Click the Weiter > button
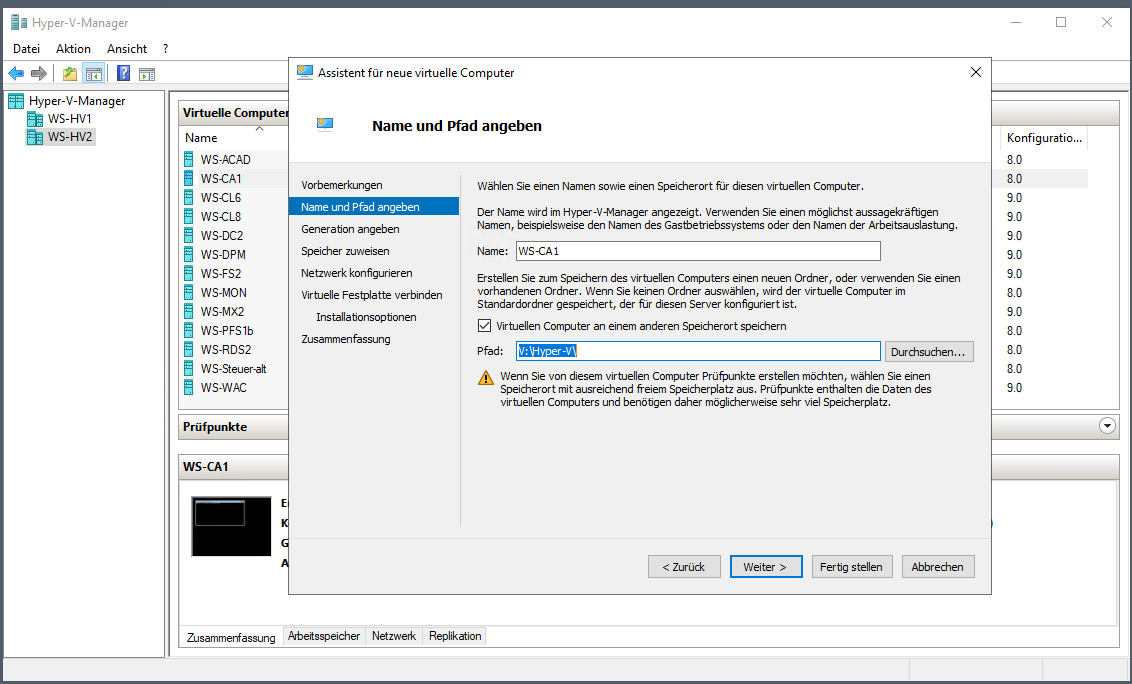Screen dimensions: 1132x684 (766, 567)
